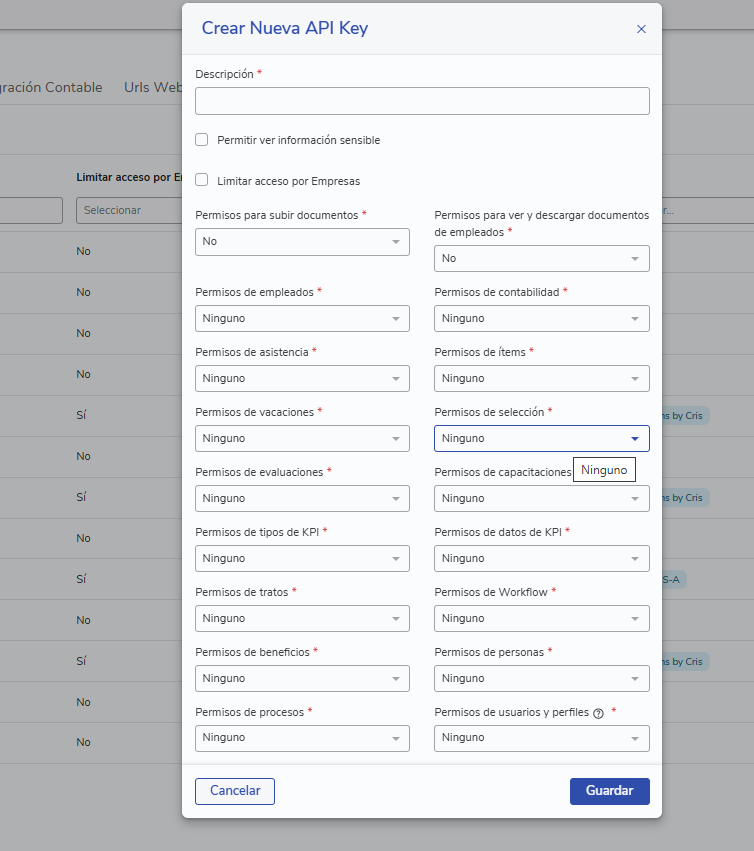Open Permisos de tratos dropdown
754x851 pixels.
click(x=302, y=618)
